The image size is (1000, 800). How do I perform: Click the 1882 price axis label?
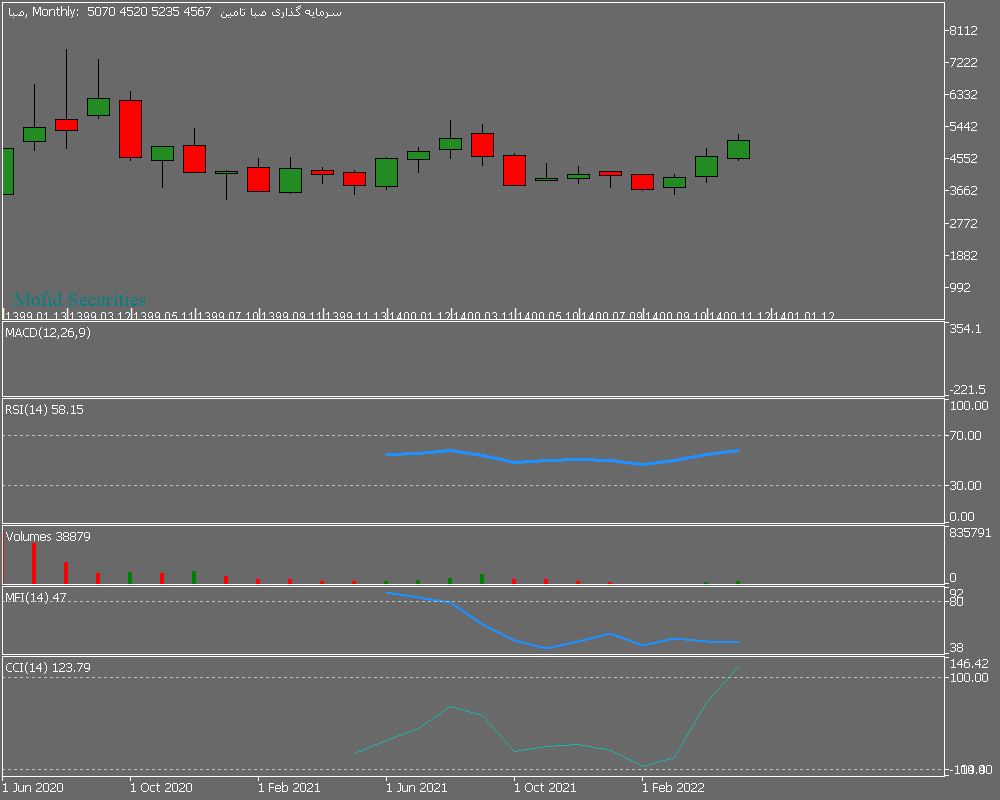(x=964, y=255)
